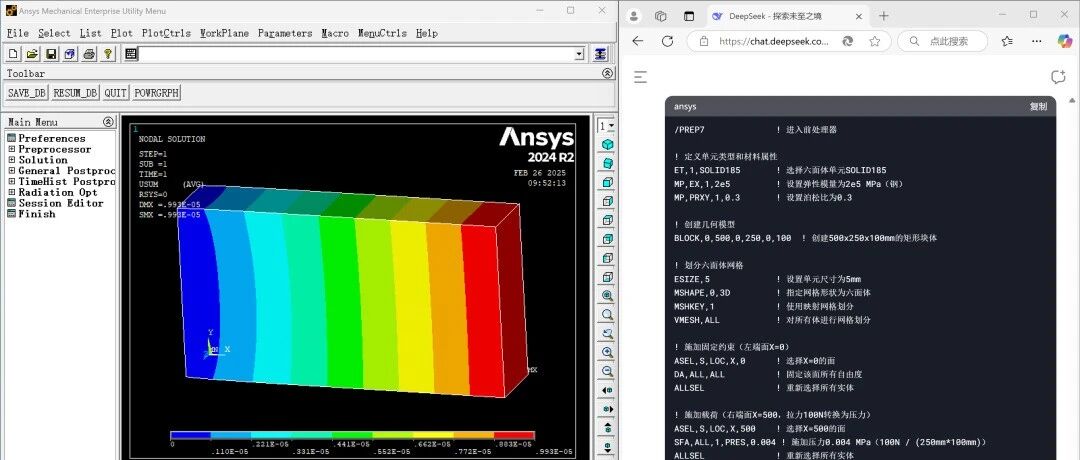Click the Edge address bar URL

click(774, 41)
